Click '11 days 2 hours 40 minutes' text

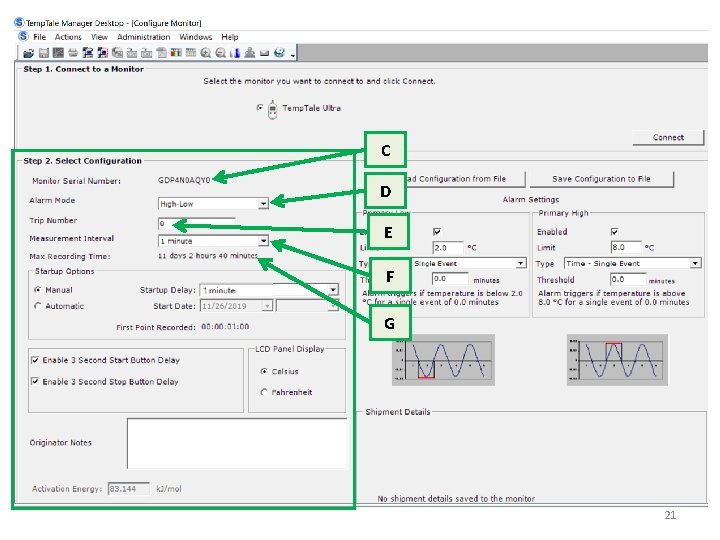pos(208,256)
